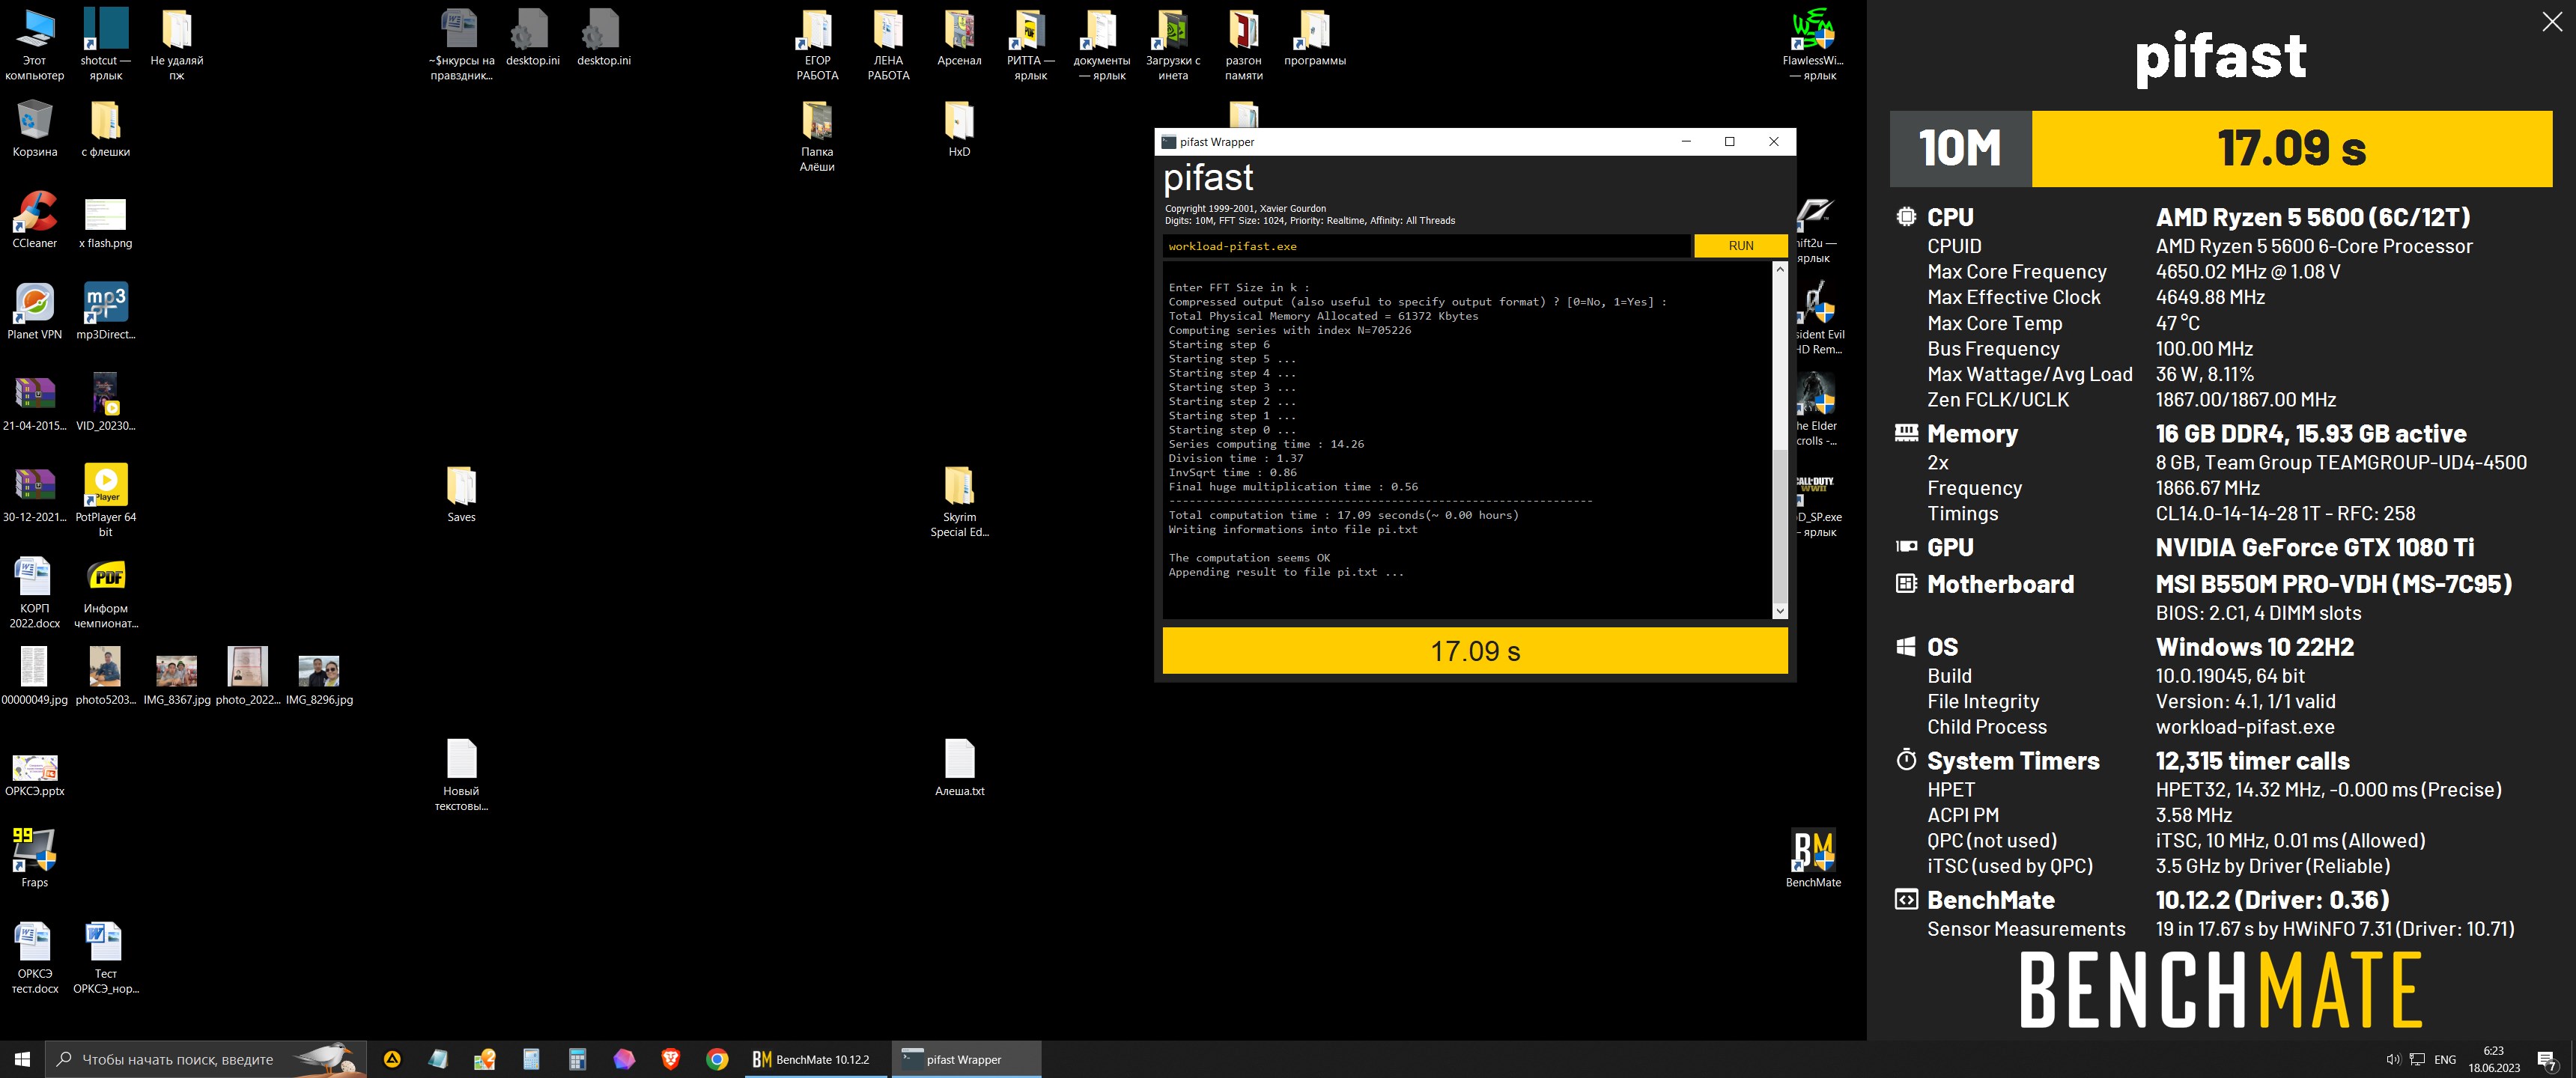Select the Skyrim Special Edition folder icon
This screenshot has width=2576, height=1078.
click(959, 501)
